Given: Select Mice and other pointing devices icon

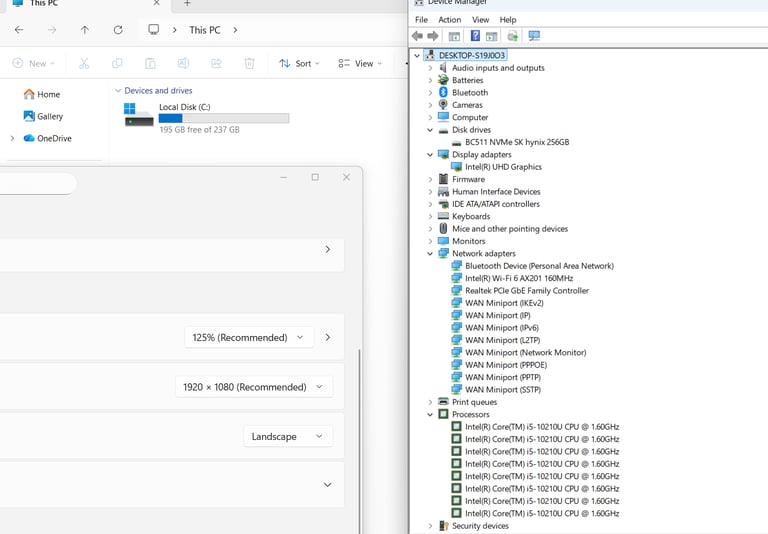Looking at the screenshot, I should coord(443,228).
